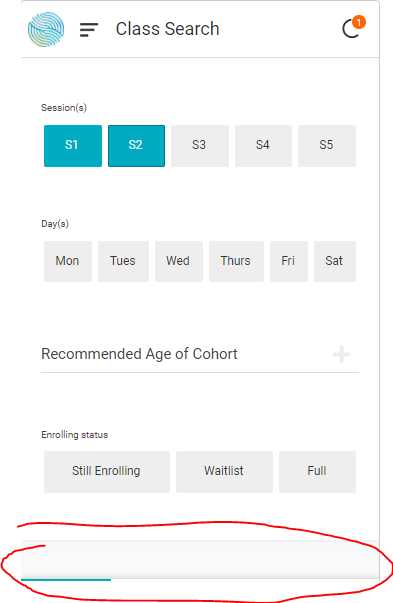Filter classes by Tues
The image size is (393, 603).
pyautogui.click(x=123, y=262)
